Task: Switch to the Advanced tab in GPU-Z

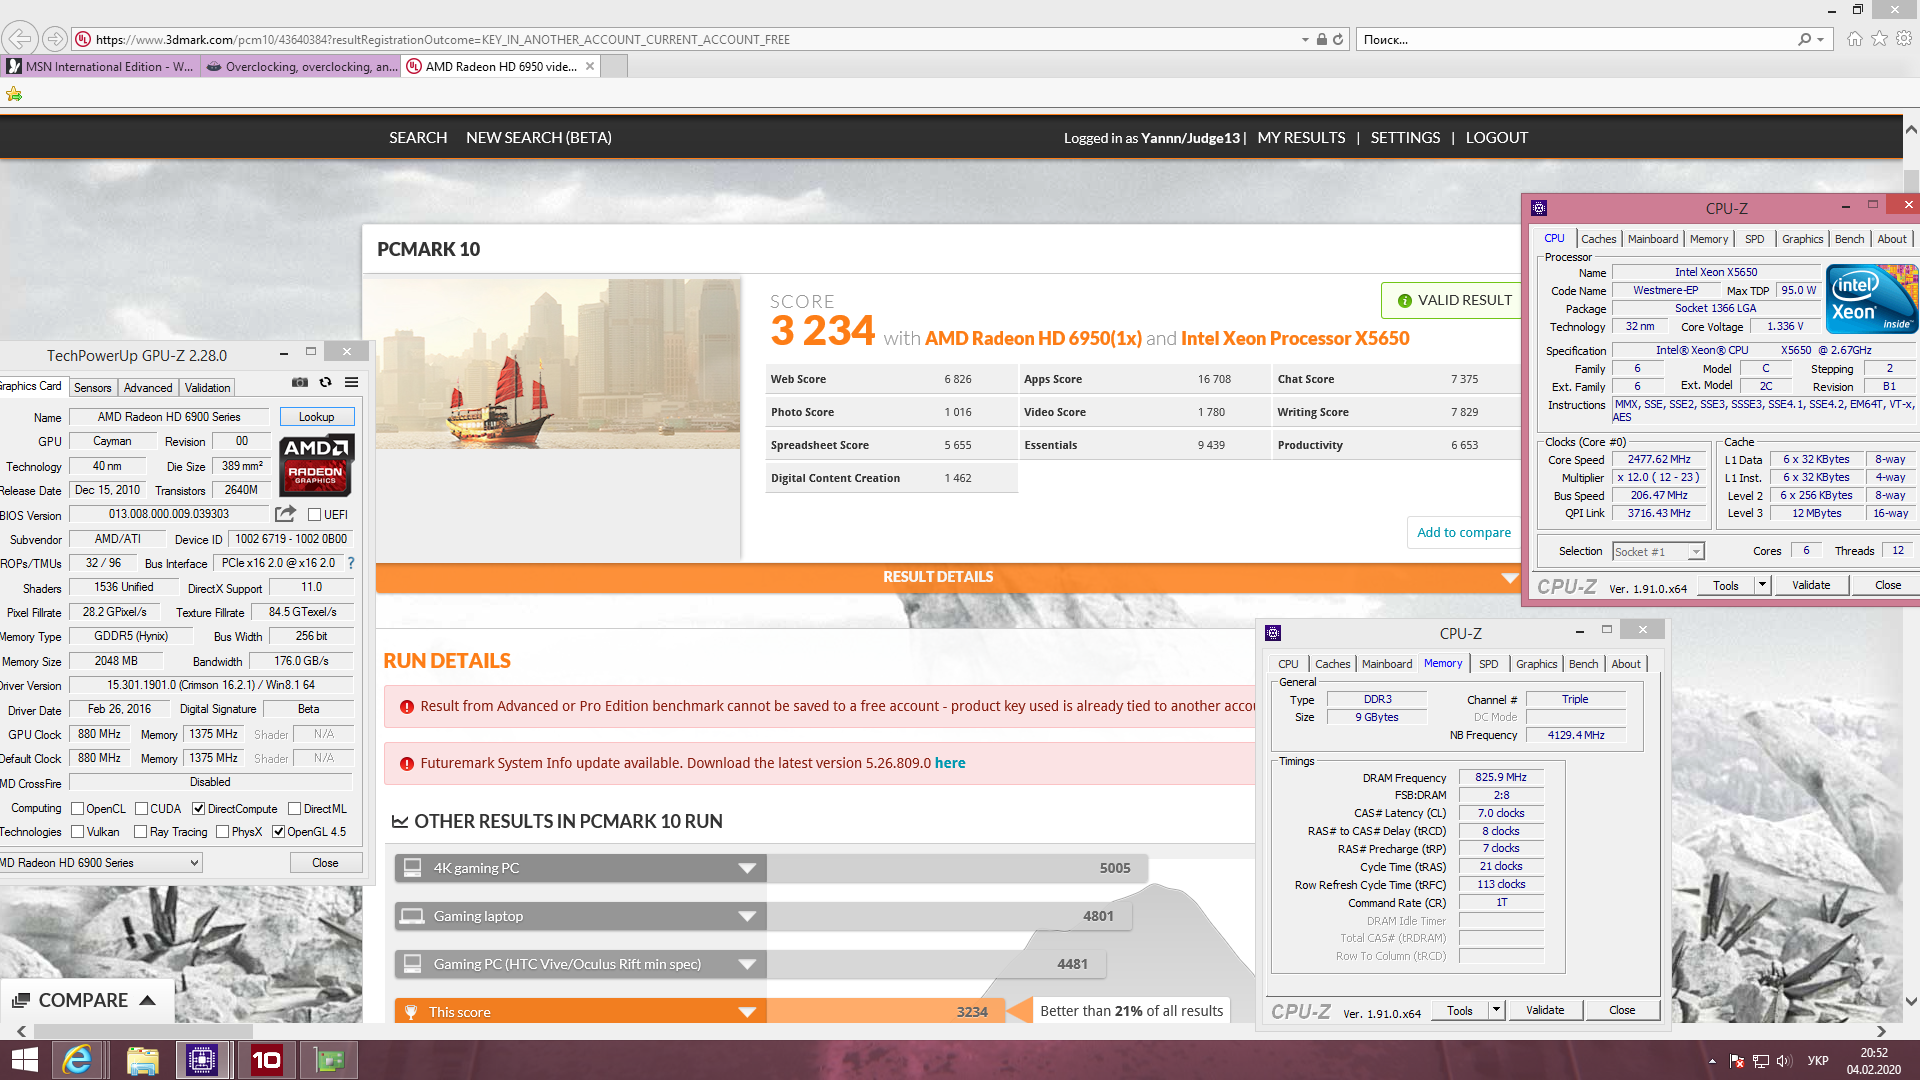Action: click(x=148, y=388)
